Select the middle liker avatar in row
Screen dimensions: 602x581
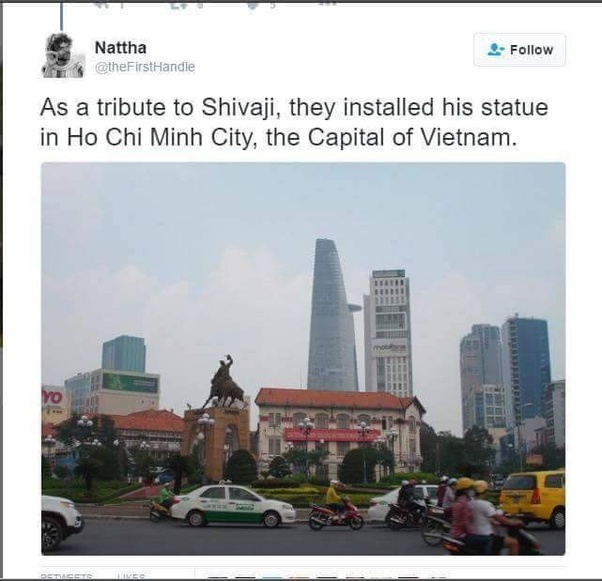click(327, 577)
